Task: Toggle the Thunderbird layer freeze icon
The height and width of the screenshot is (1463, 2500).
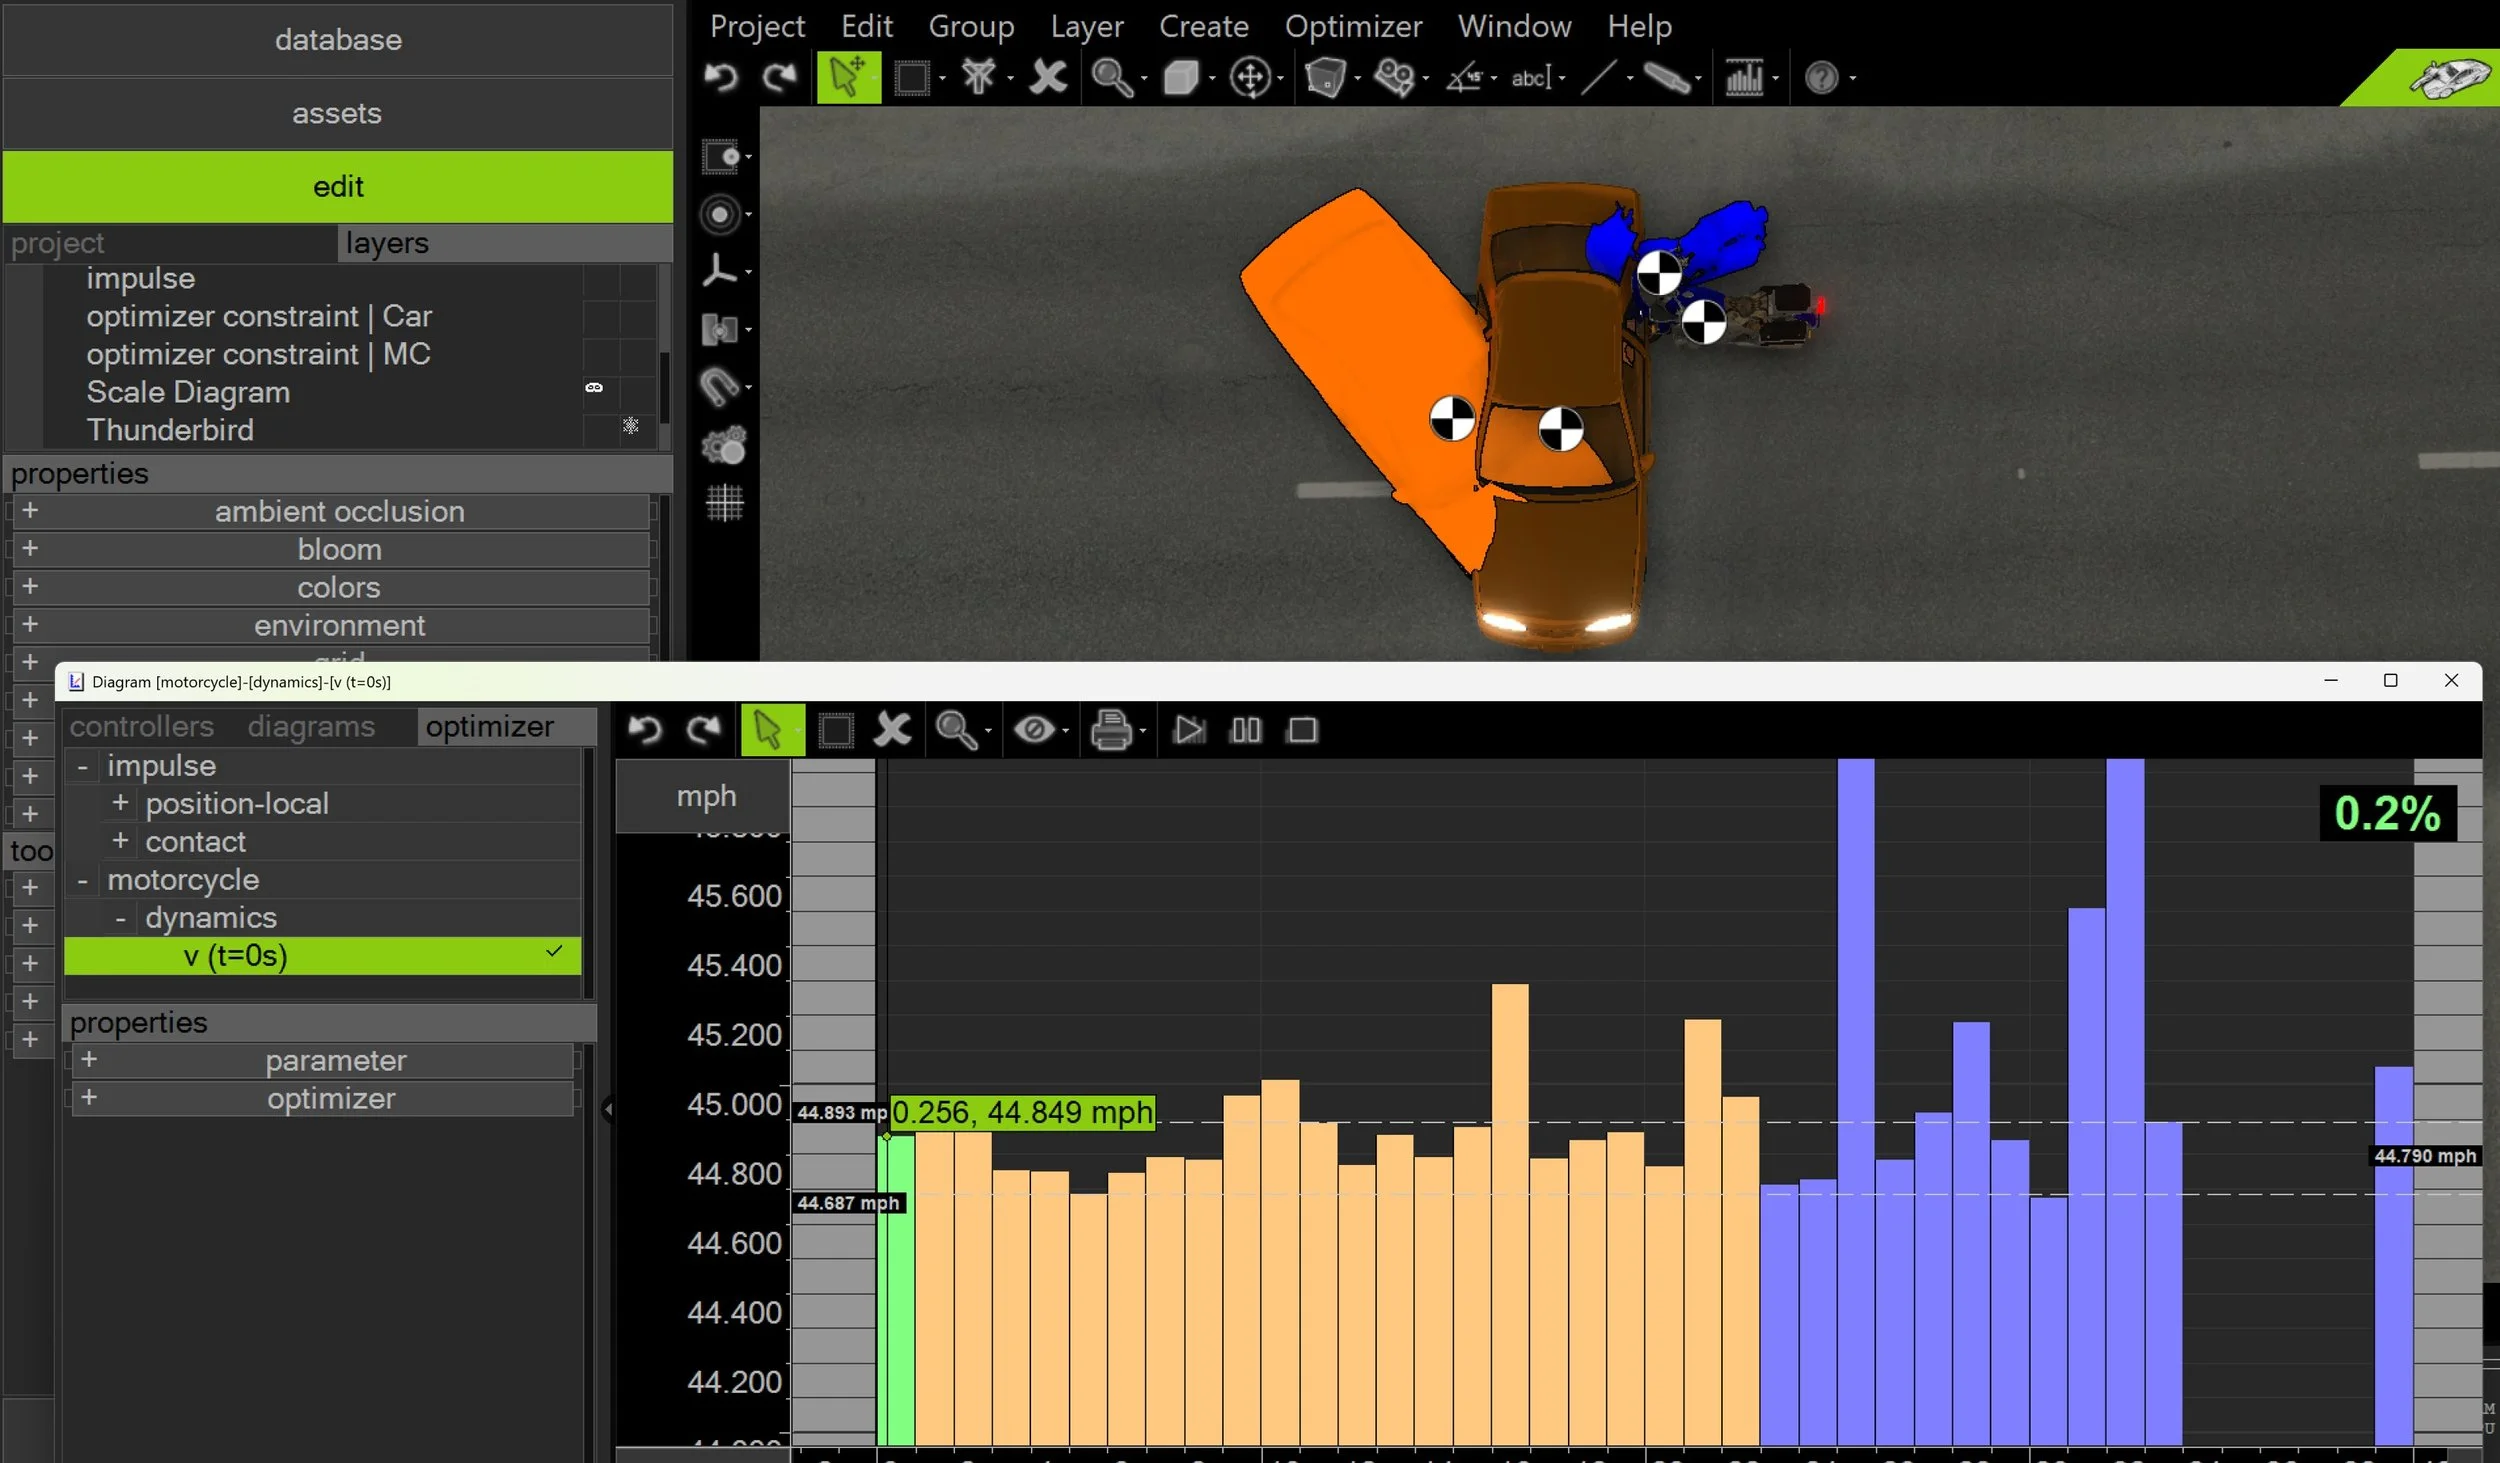Action: [630, 426]
